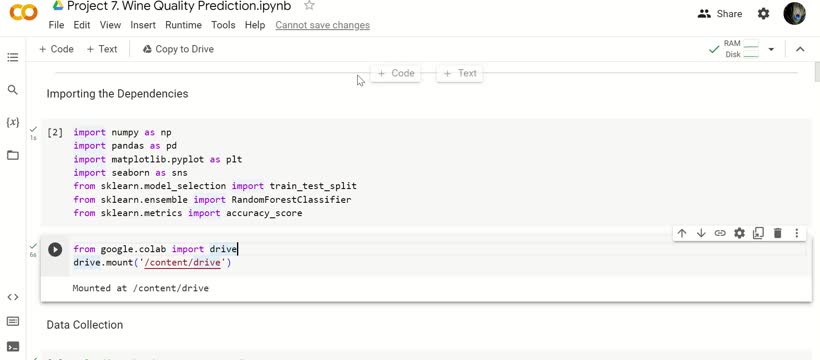Star the notebook title
The height and width of the screenshot is (360, 820).
tap(309, 6)
